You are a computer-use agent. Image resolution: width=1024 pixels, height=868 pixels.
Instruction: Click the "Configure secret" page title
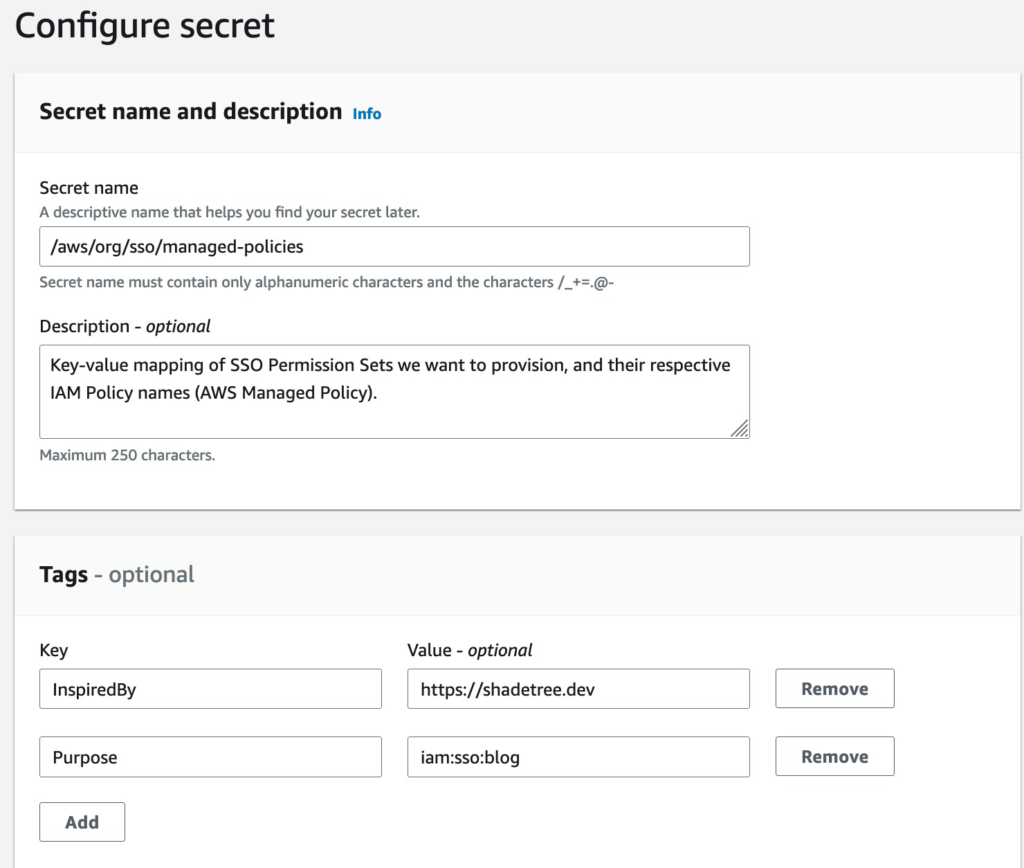point(144,25)
